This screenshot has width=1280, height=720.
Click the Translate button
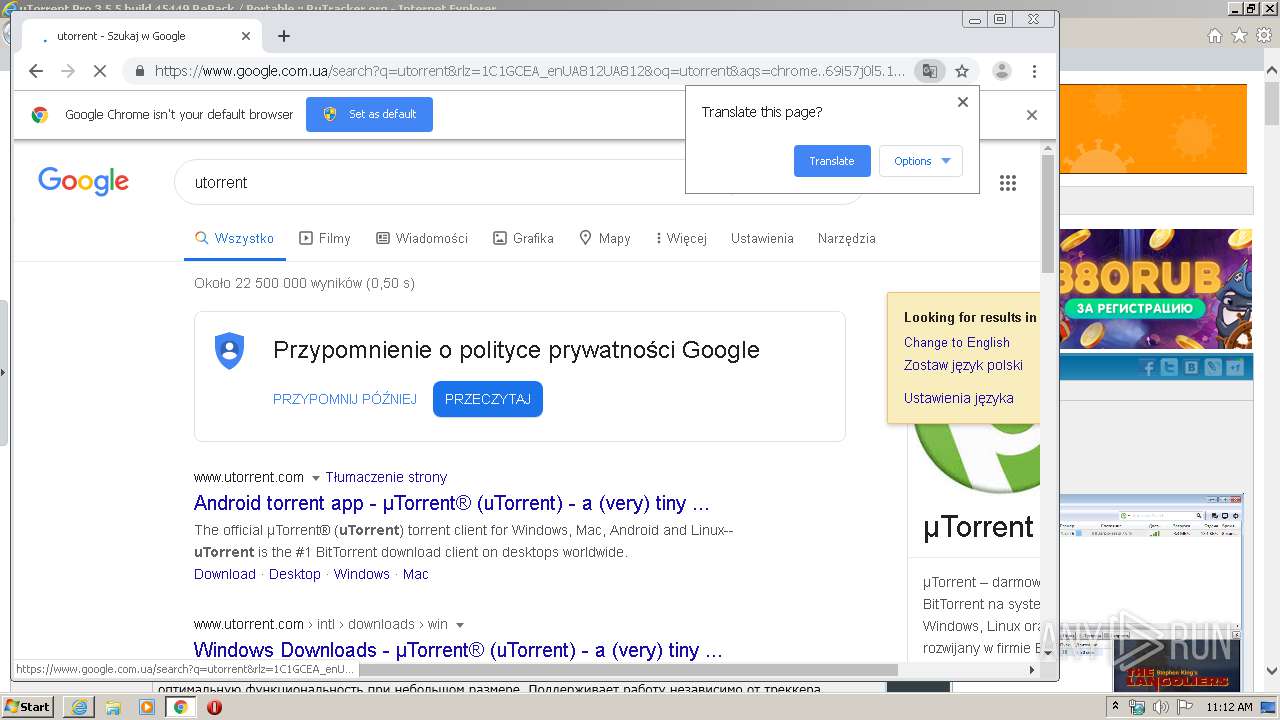[x=832, y=161]
